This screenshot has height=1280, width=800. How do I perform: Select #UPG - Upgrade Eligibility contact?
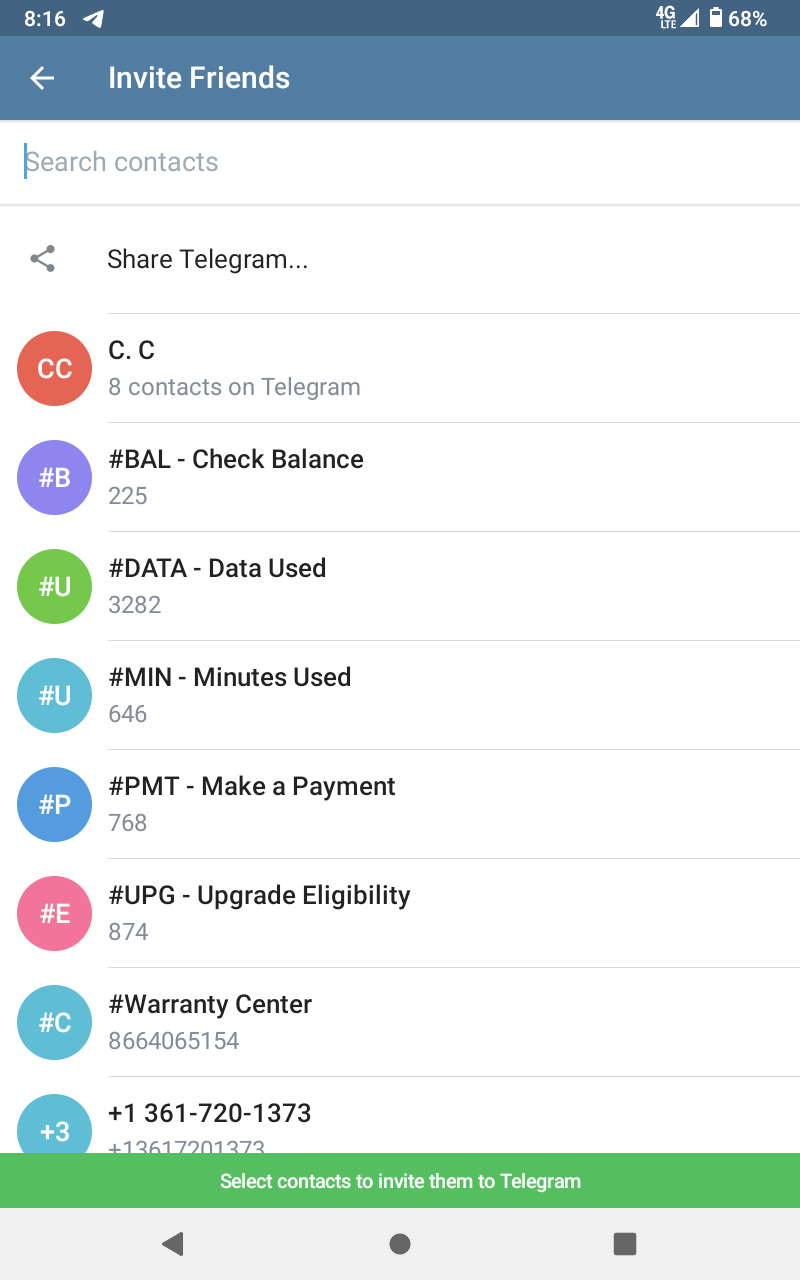point(400,913)
